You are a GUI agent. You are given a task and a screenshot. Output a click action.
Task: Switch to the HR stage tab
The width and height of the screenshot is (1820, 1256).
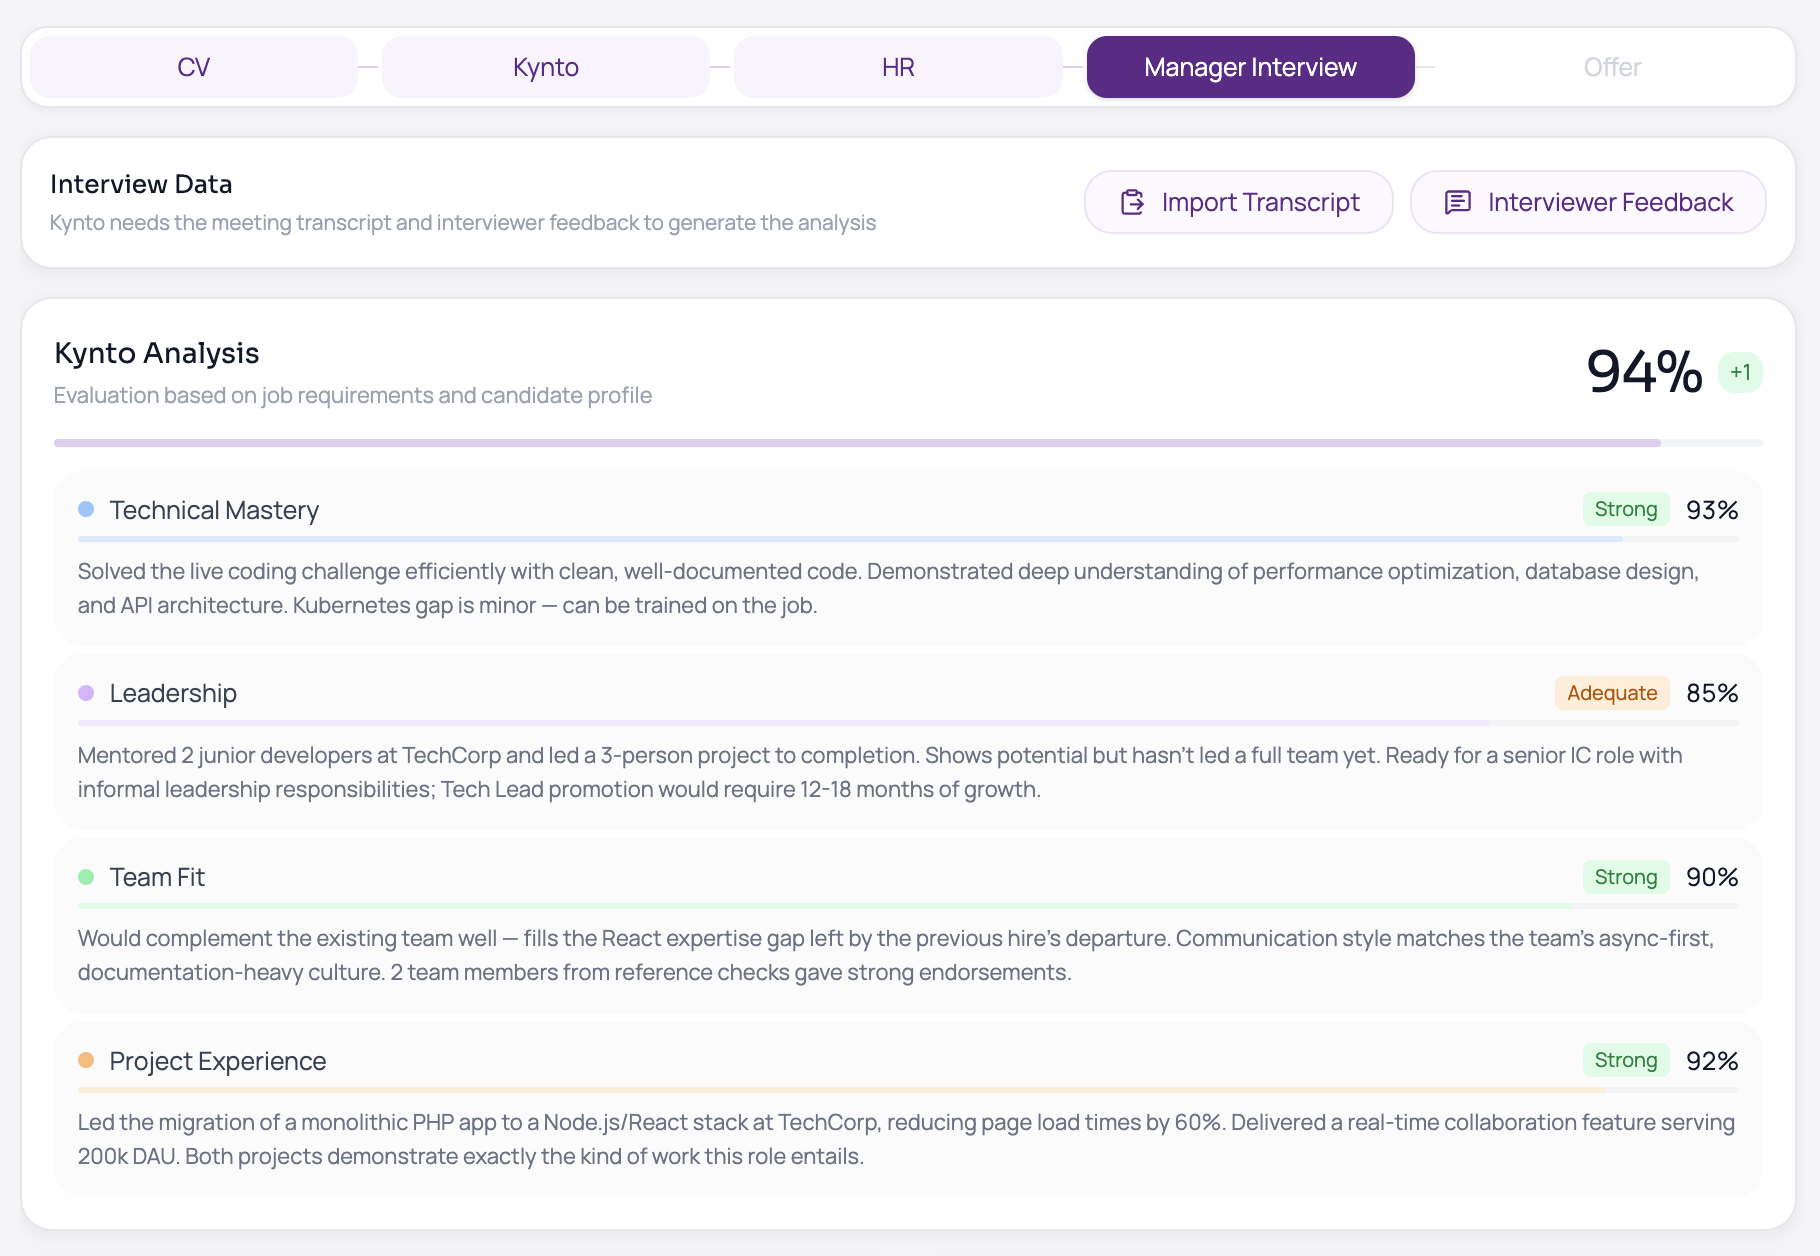[x=898, y=66]
